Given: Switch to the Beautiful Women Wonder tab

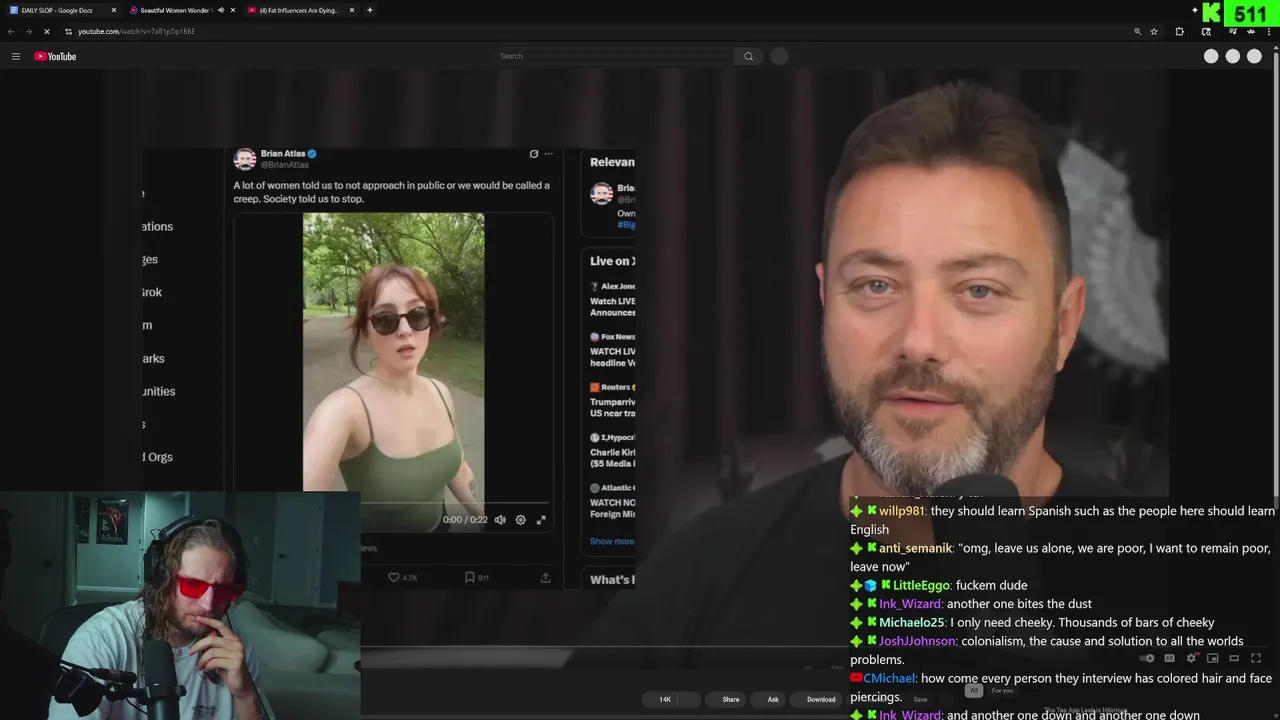Looking at the screenshot, I should (x=182, y=10).
